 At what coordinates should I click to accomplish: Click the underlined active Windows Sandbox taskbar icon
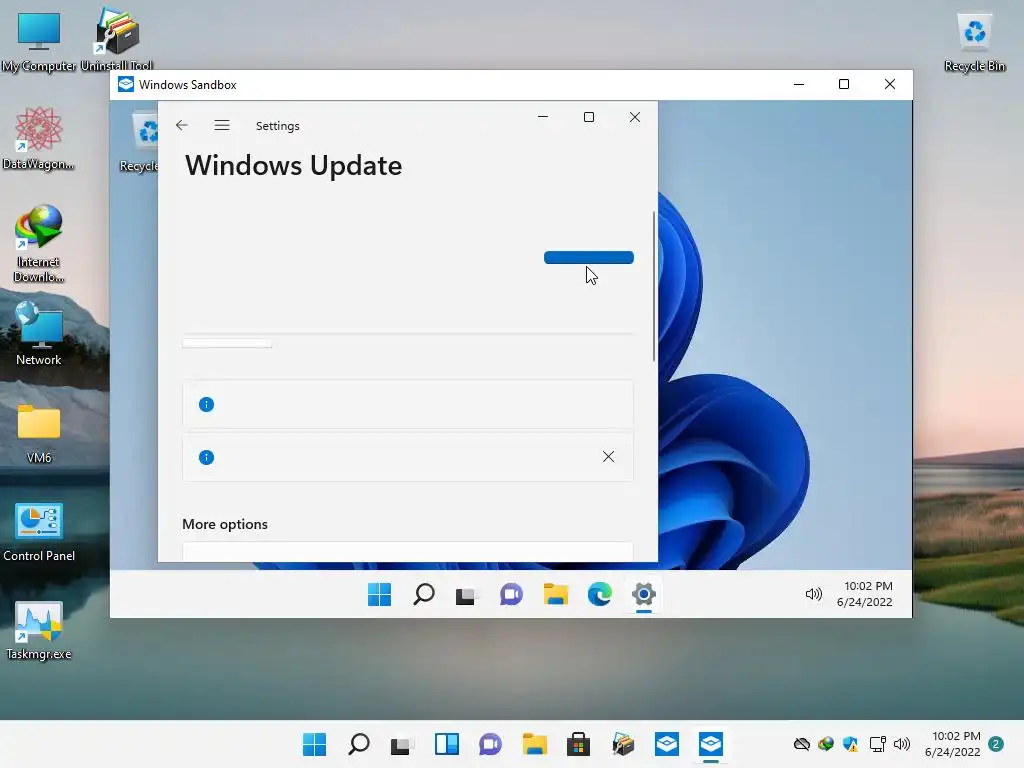coord(711,744)
